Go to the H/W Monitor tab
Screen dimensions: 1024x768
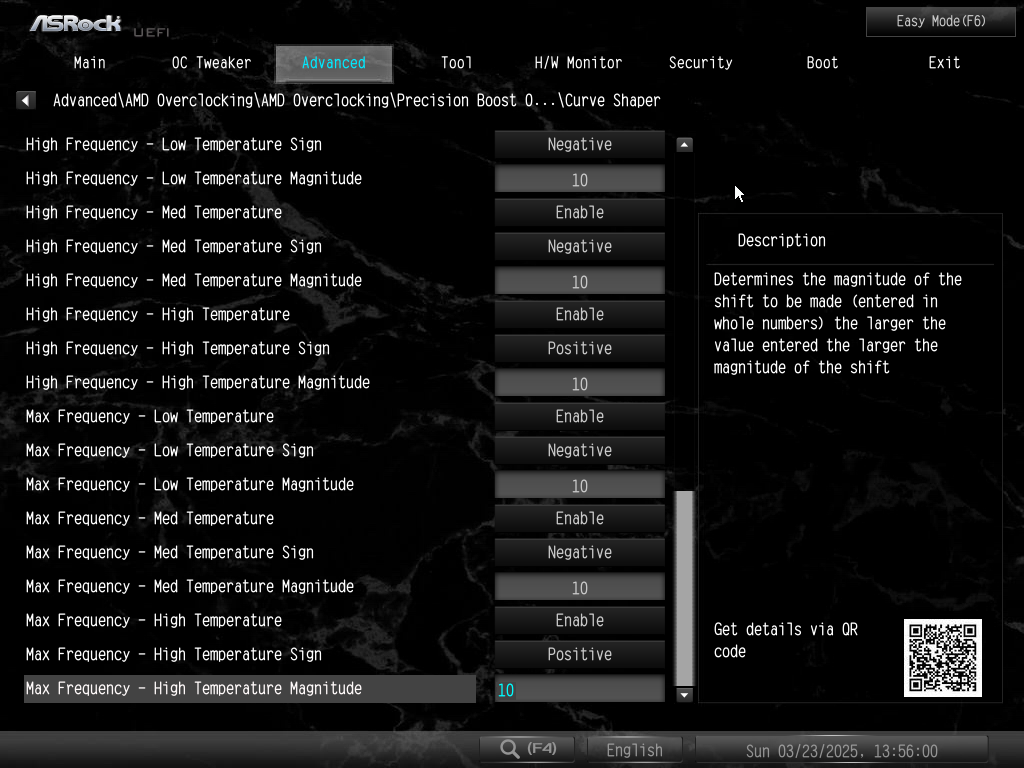(x=578, y=63)
